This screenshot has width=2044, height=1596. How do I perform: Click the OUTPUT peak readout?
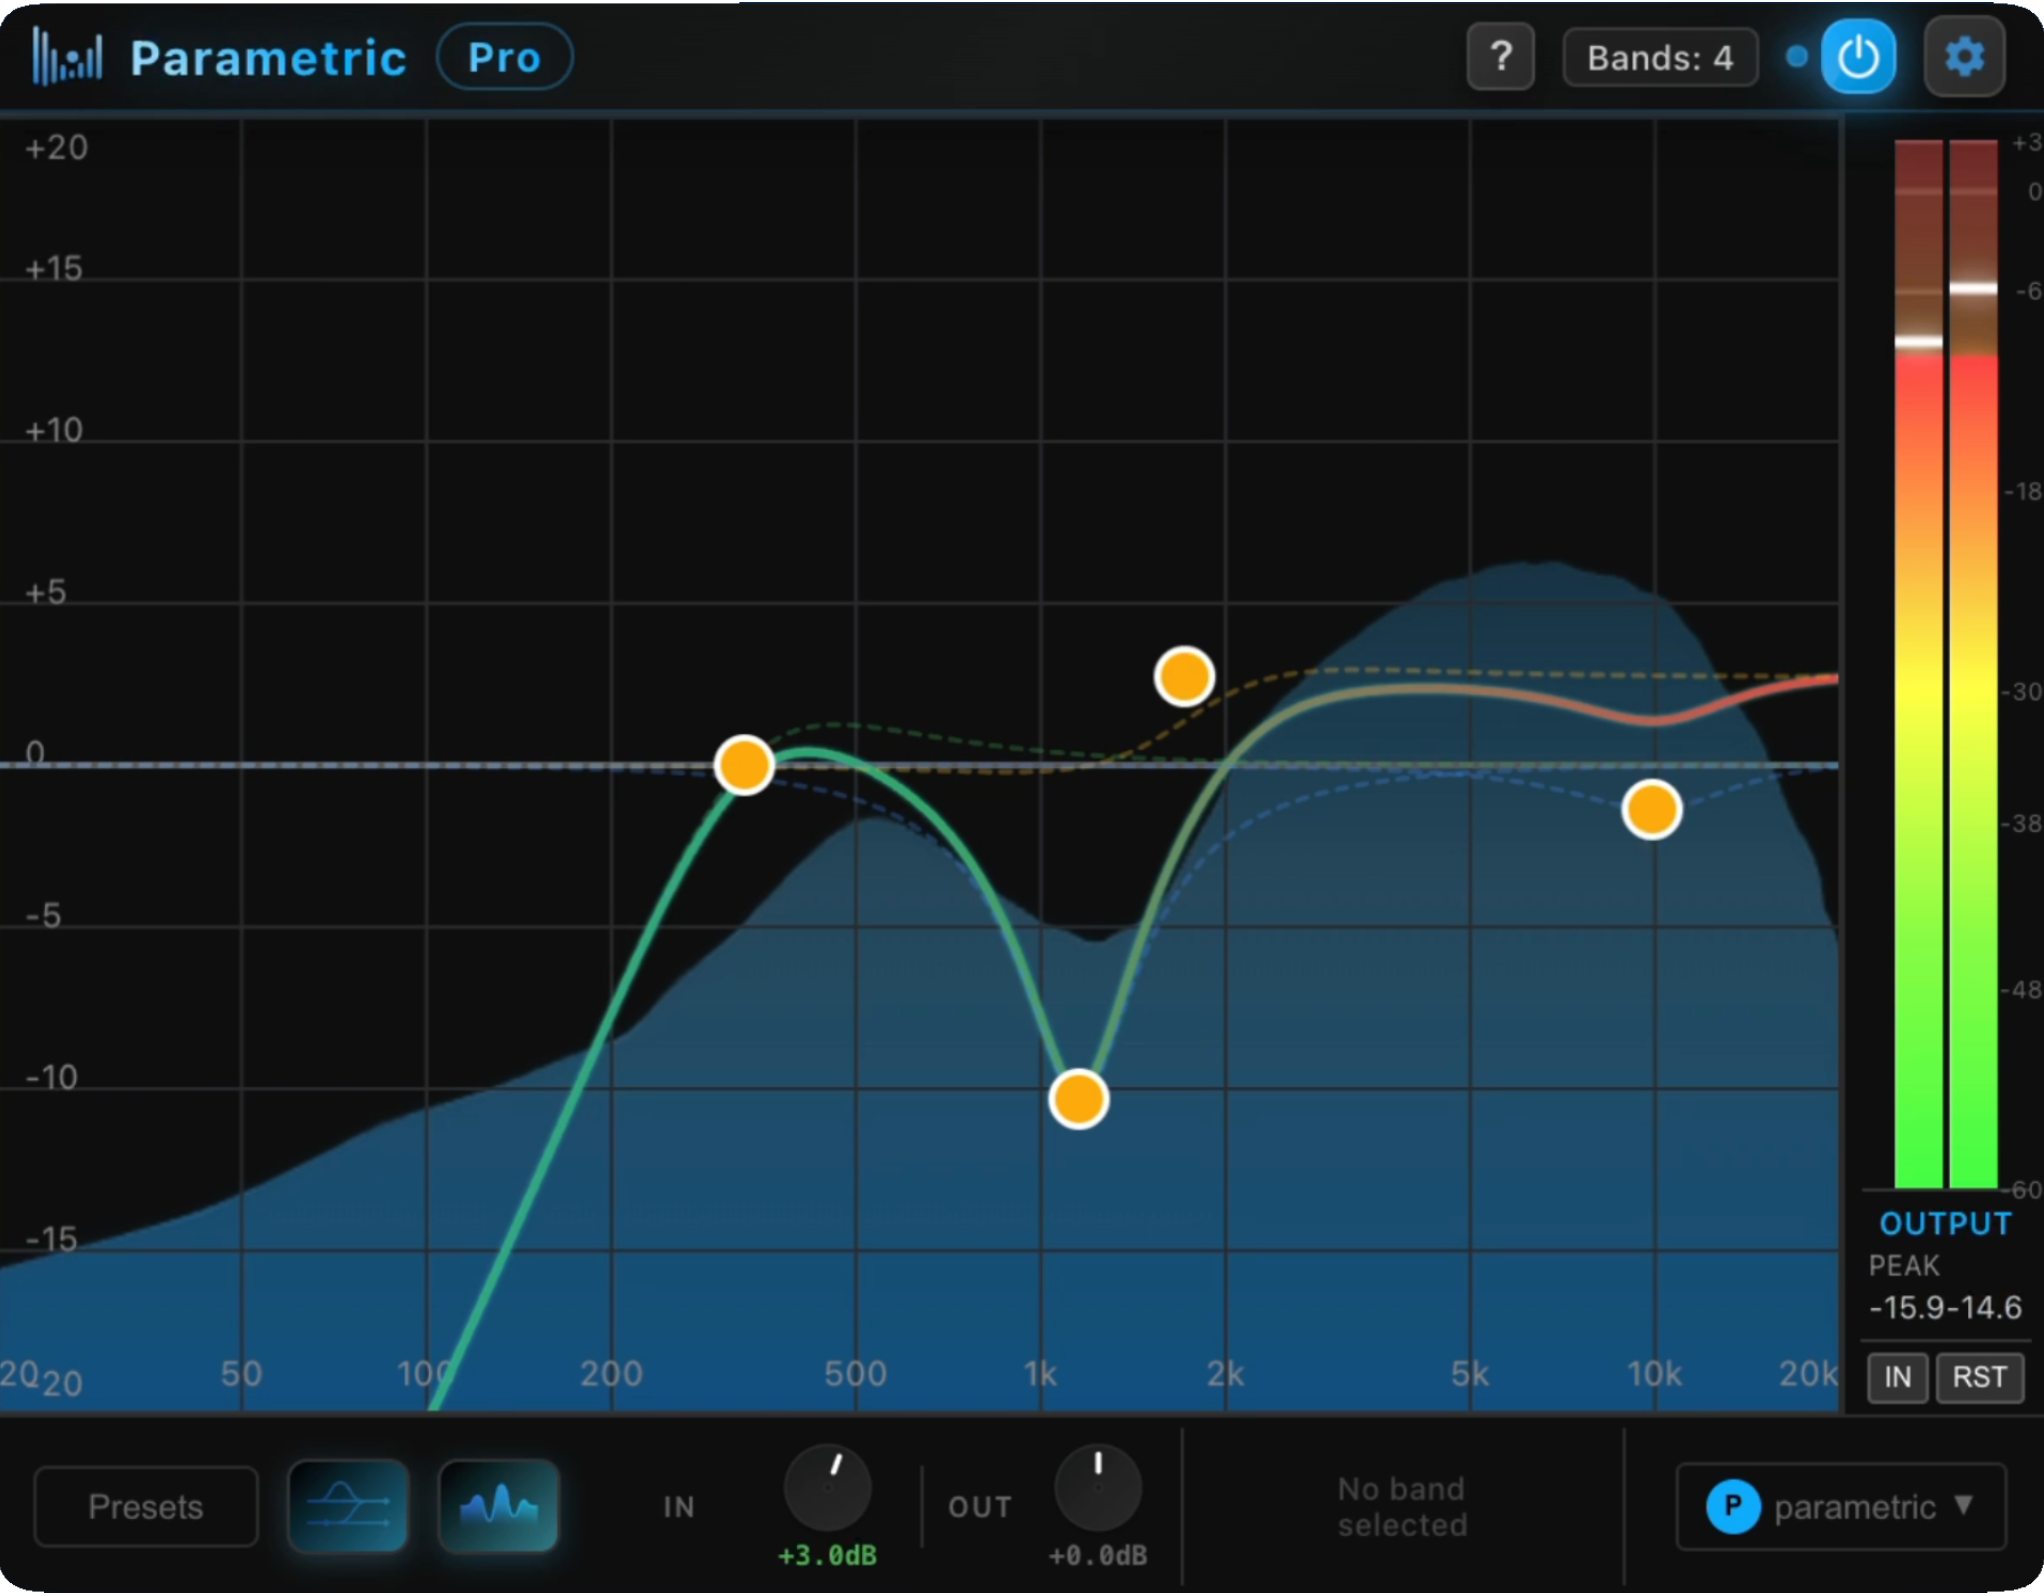1945,1222
